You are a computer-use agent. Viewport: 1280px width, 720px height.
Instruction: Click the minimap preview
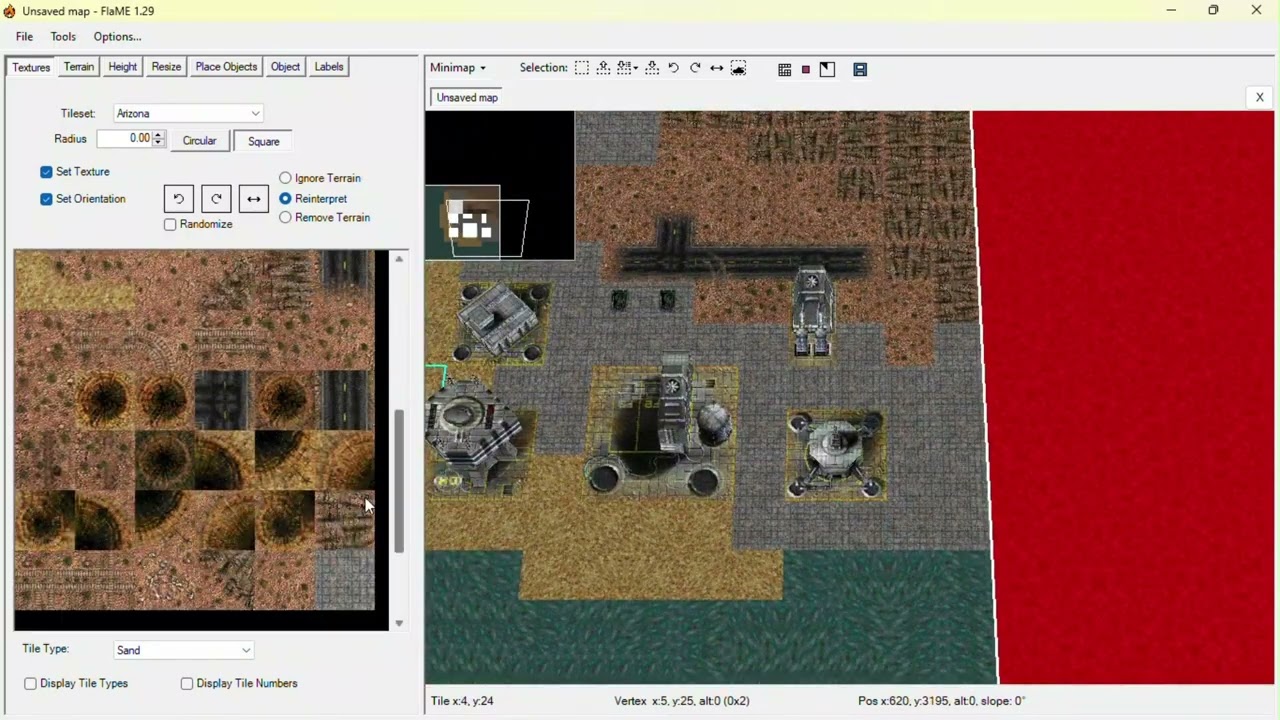pos(500,186)
